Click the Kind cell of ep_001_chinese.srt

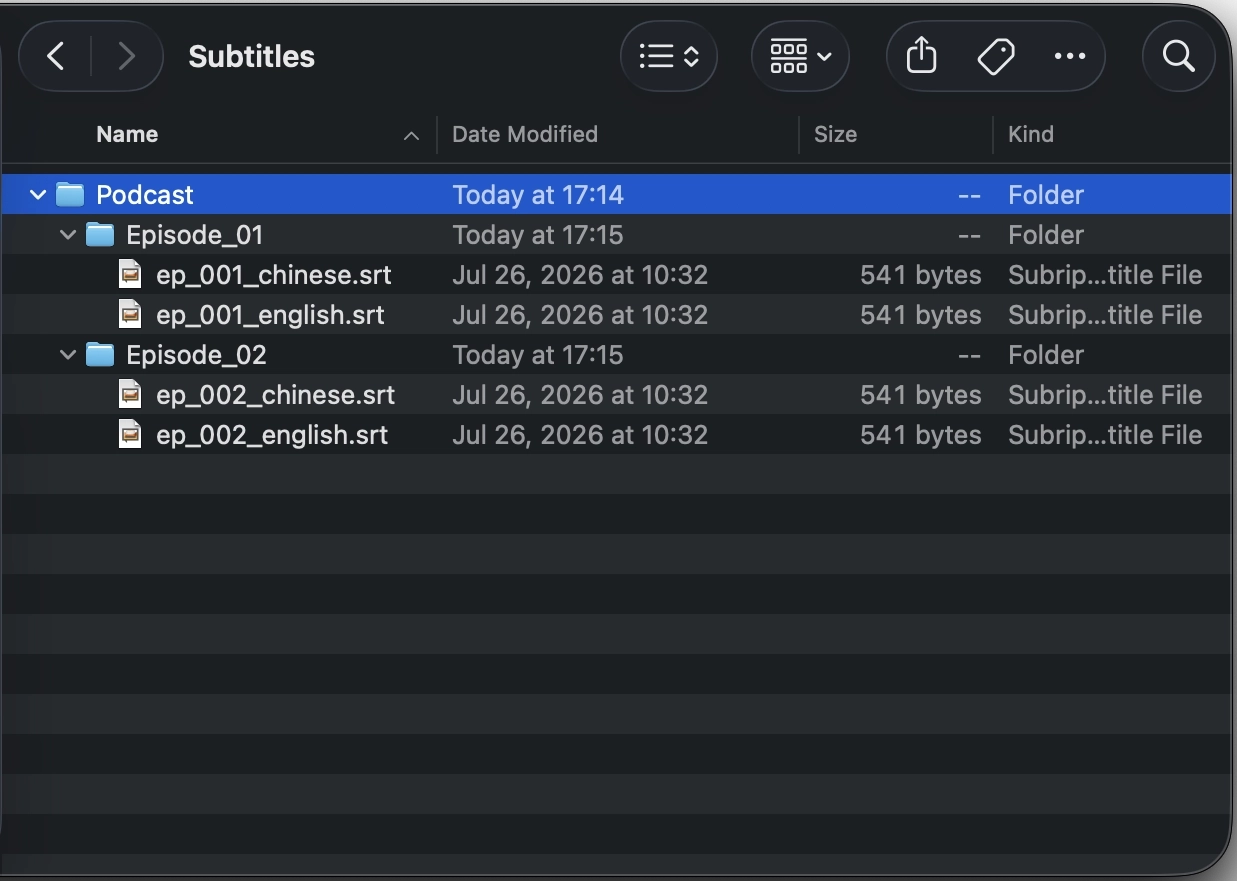1105,275
